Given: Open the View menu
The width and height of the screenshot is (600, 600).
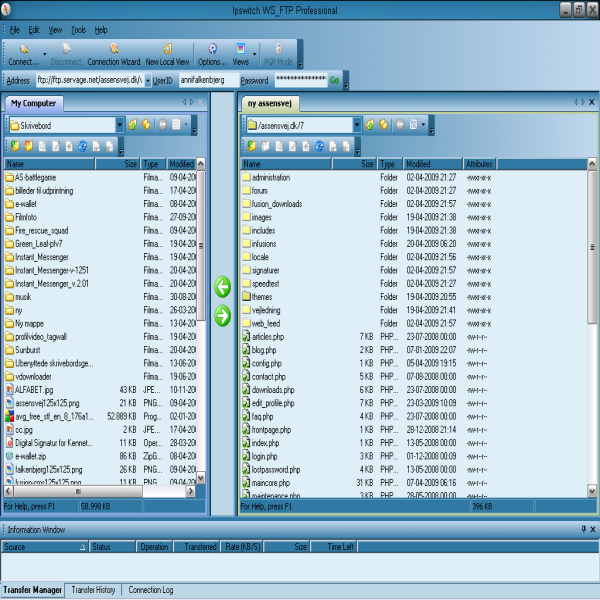Looking at the screenshot, I should (55, 30).
